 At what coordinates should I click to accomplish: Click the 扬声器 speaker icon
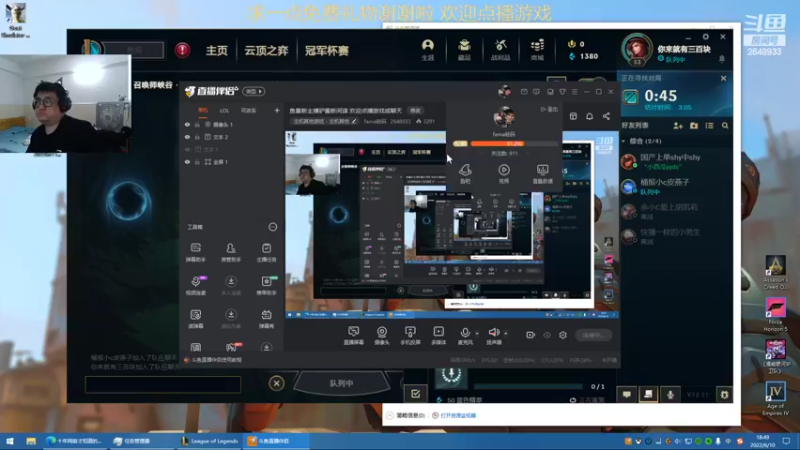(x=493, y=334)
